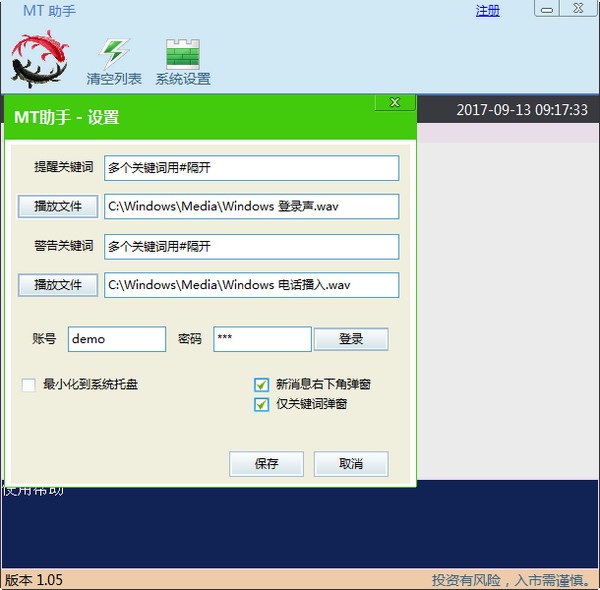Click the Windows 电话播入.wav path field
The width and height of the screenshot is (600, 590).
[x=251, y=285]
